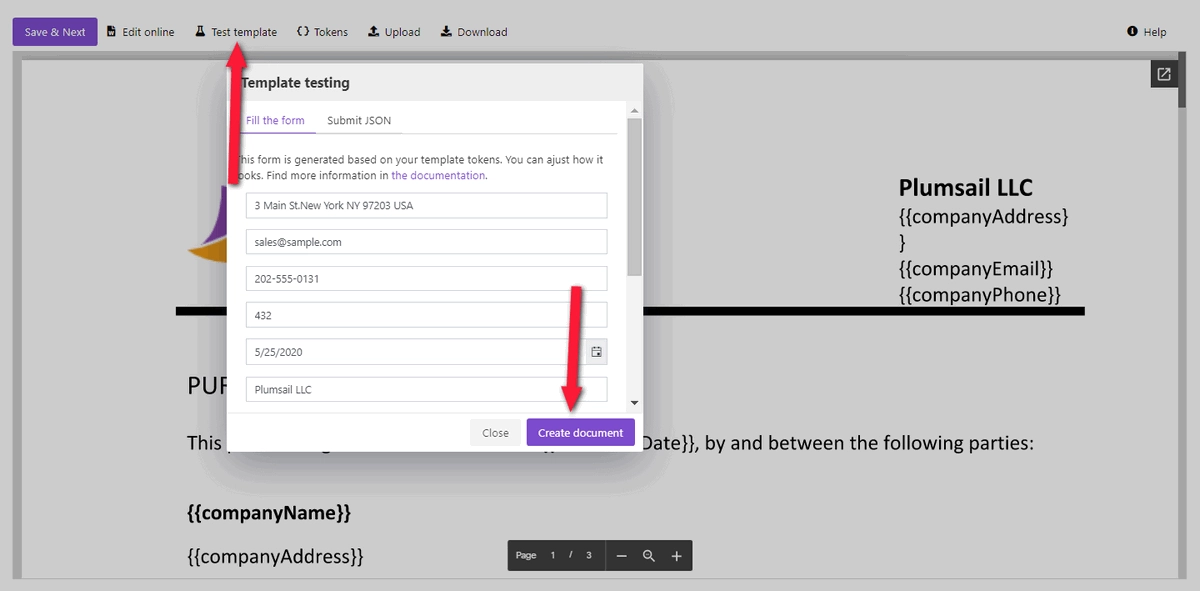Close the Template testing dialog
Screen dimensions: 1200x591
(495, 433)
